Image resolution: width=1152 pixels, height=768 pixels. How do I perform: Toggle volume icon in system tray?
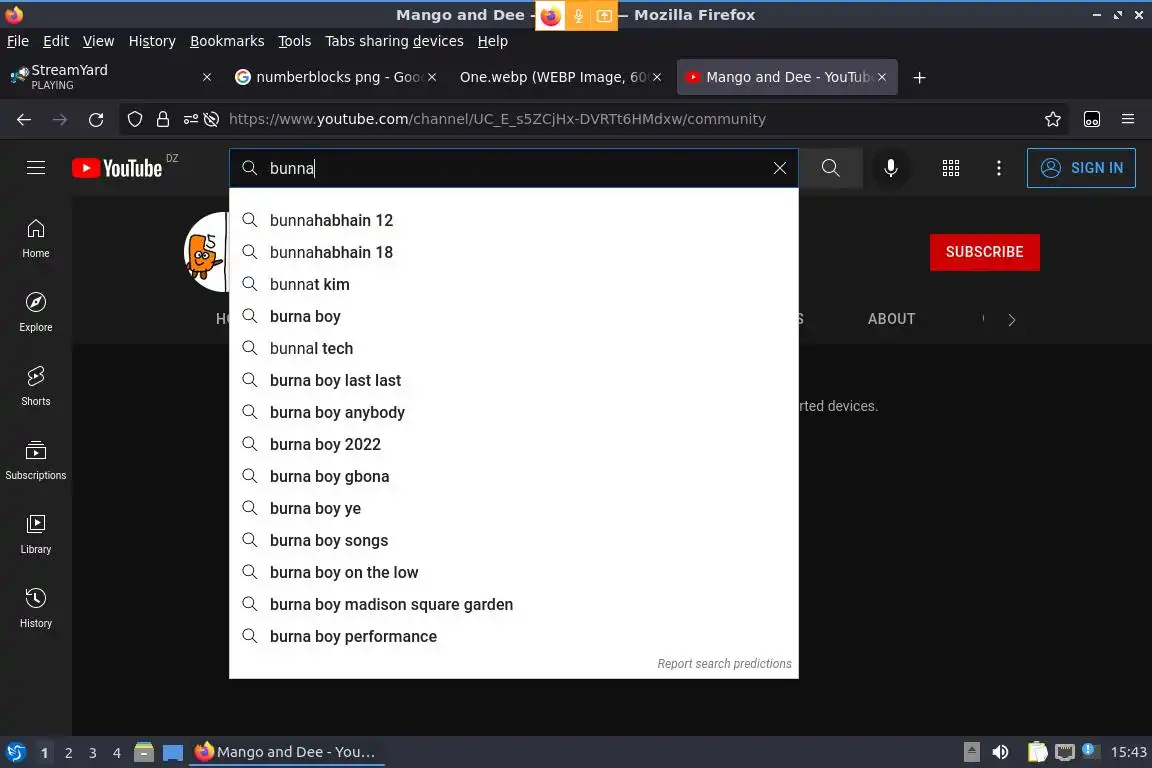click(x=1000, y=752)
